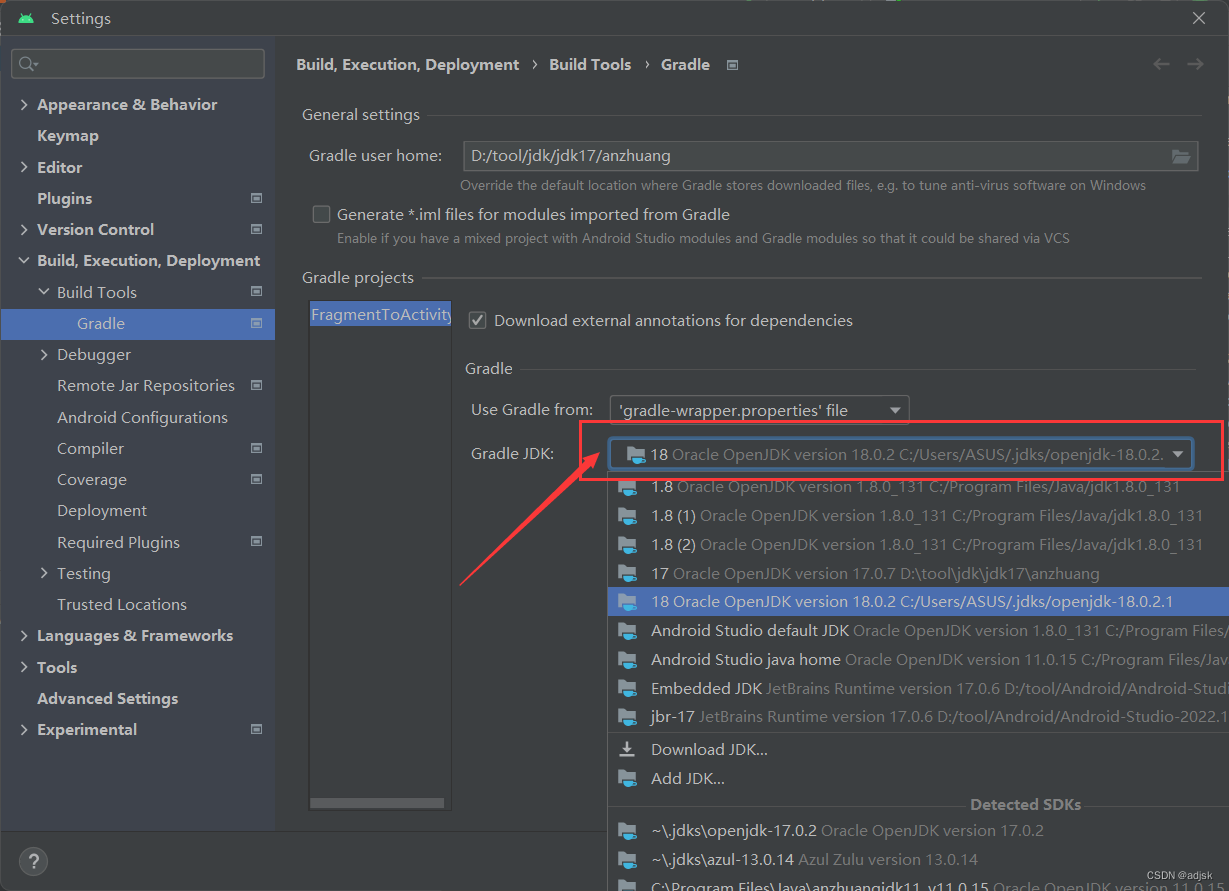Screen dimensions: 1229x891
Task: Choose Download JDK from the list
Action: [708, 748]
